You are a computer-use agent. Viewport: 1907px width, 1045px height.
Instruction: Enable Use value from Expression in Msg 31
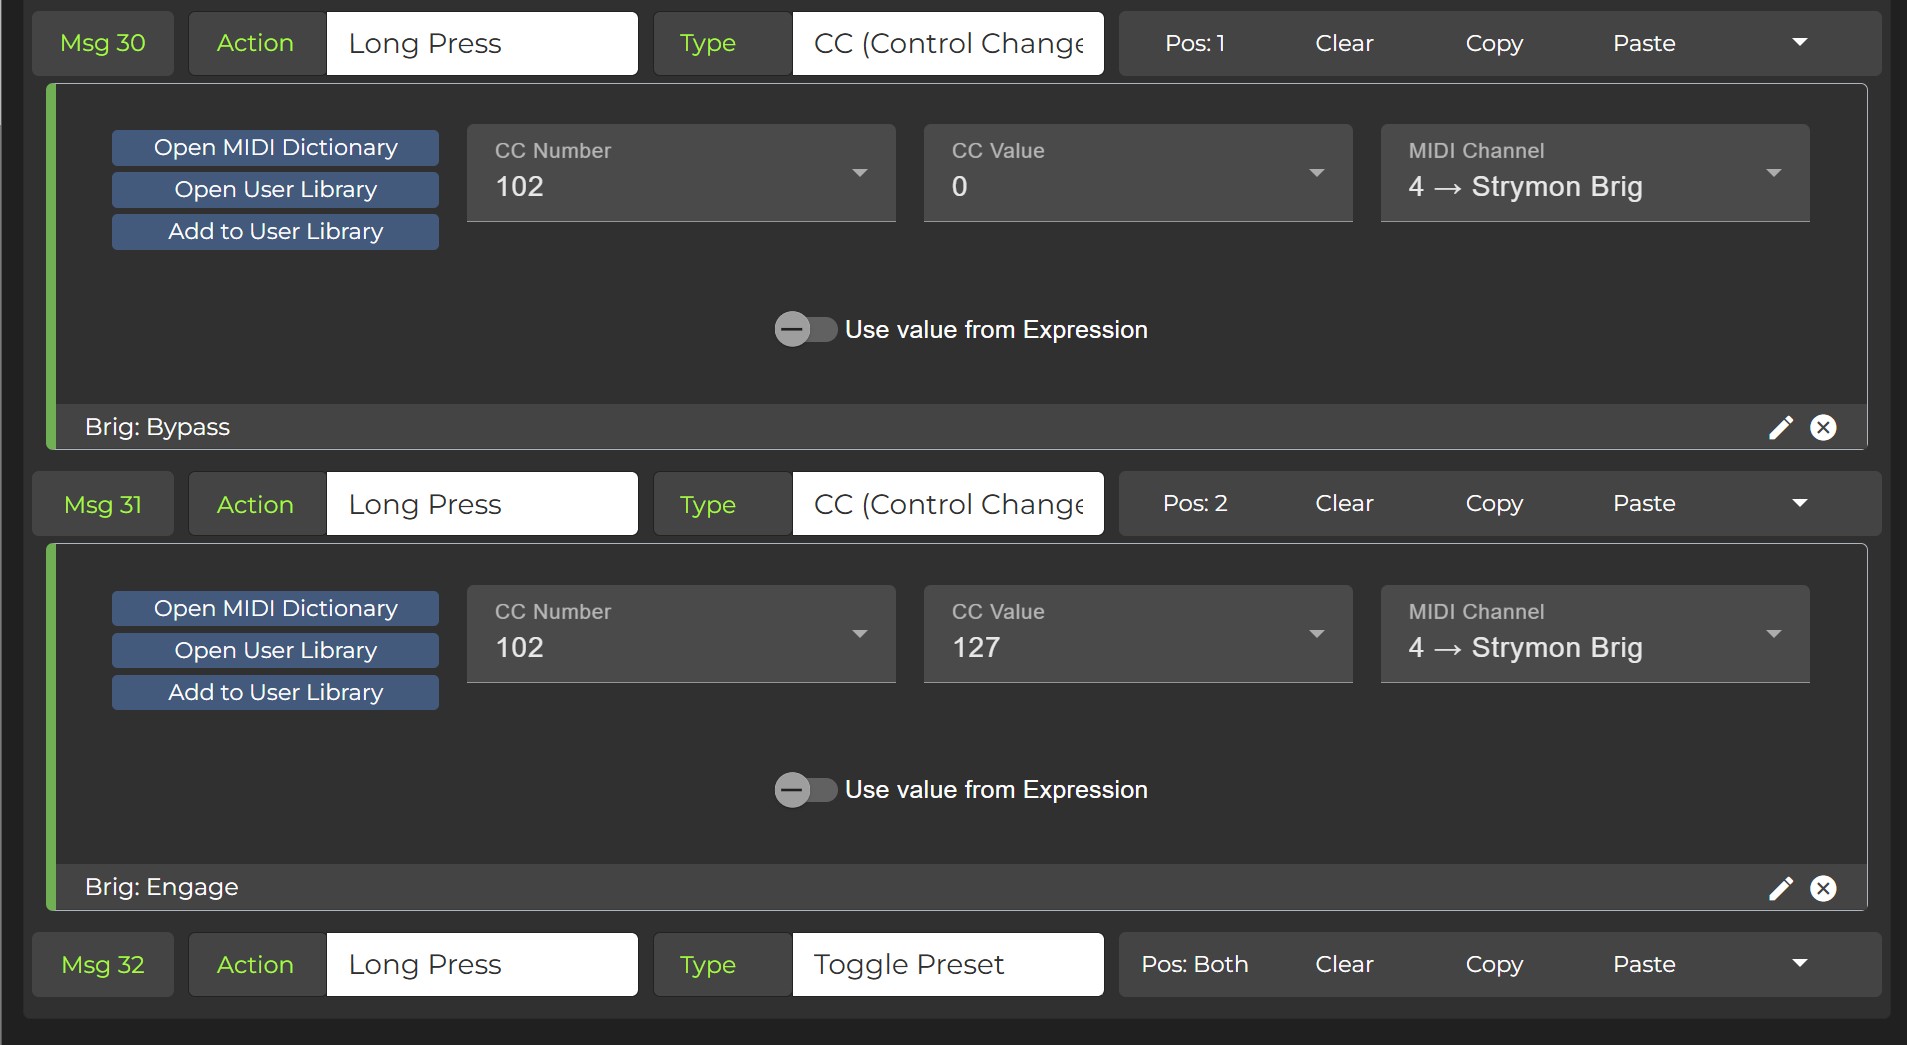[x=805, y=790]
